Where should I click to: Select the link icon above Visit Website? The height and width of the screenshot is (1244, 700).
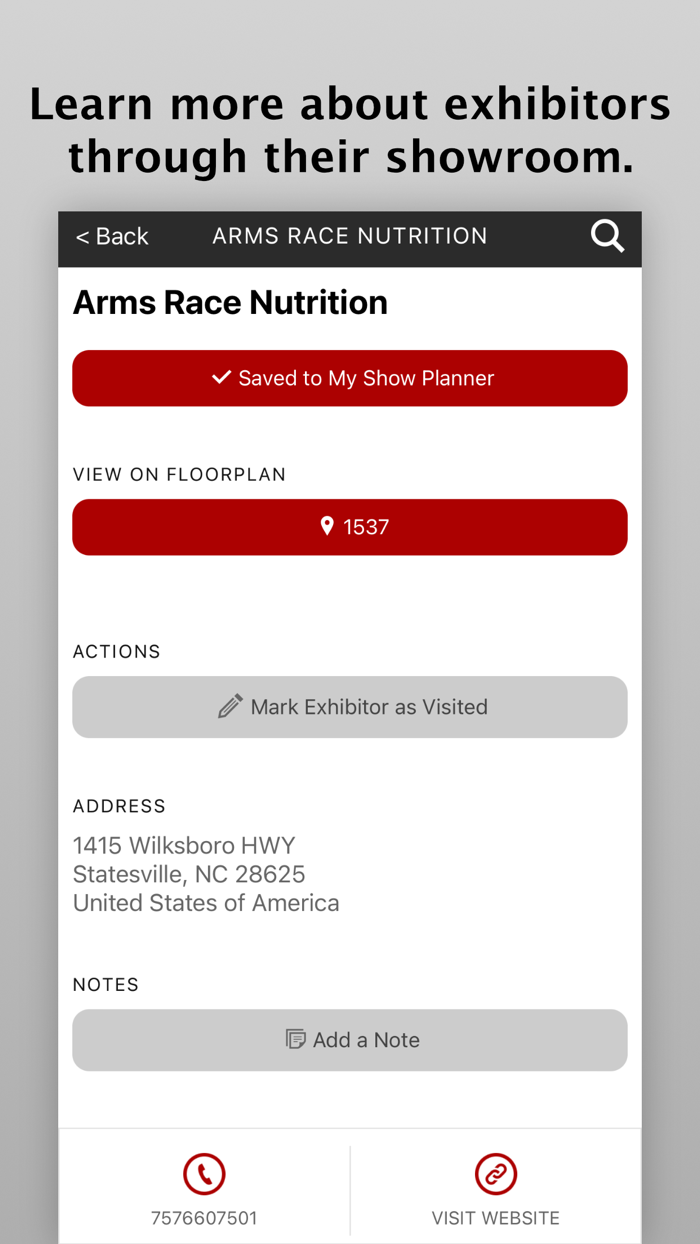[x=494, y=1174]
